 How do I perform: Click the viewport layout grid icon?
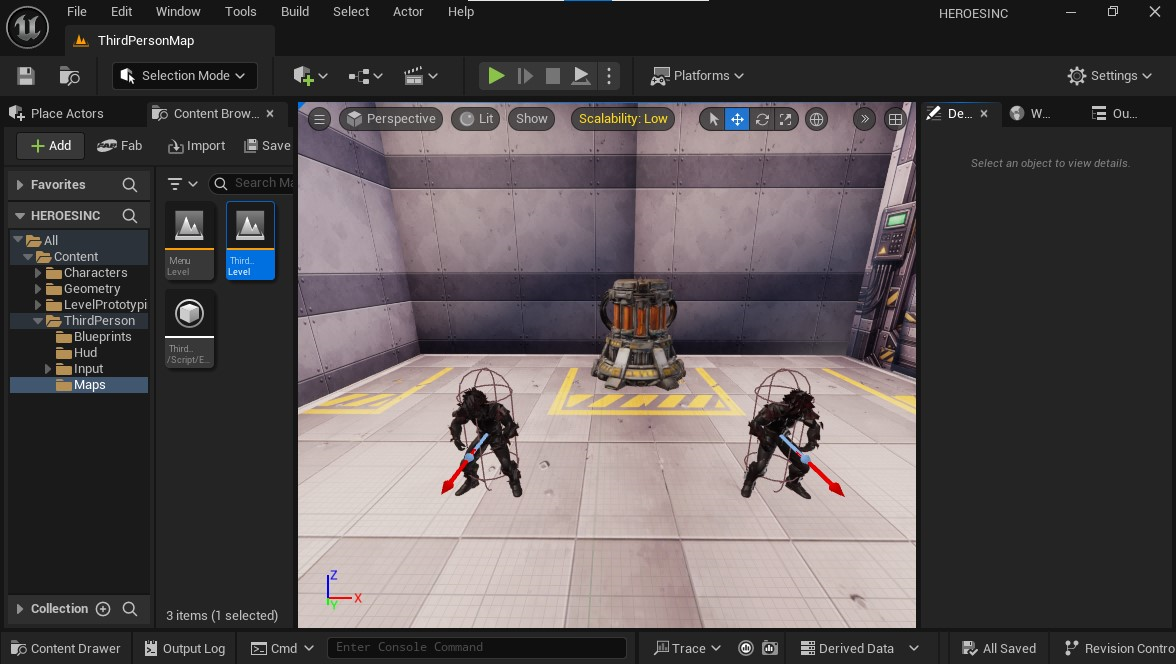pos(895,119)
